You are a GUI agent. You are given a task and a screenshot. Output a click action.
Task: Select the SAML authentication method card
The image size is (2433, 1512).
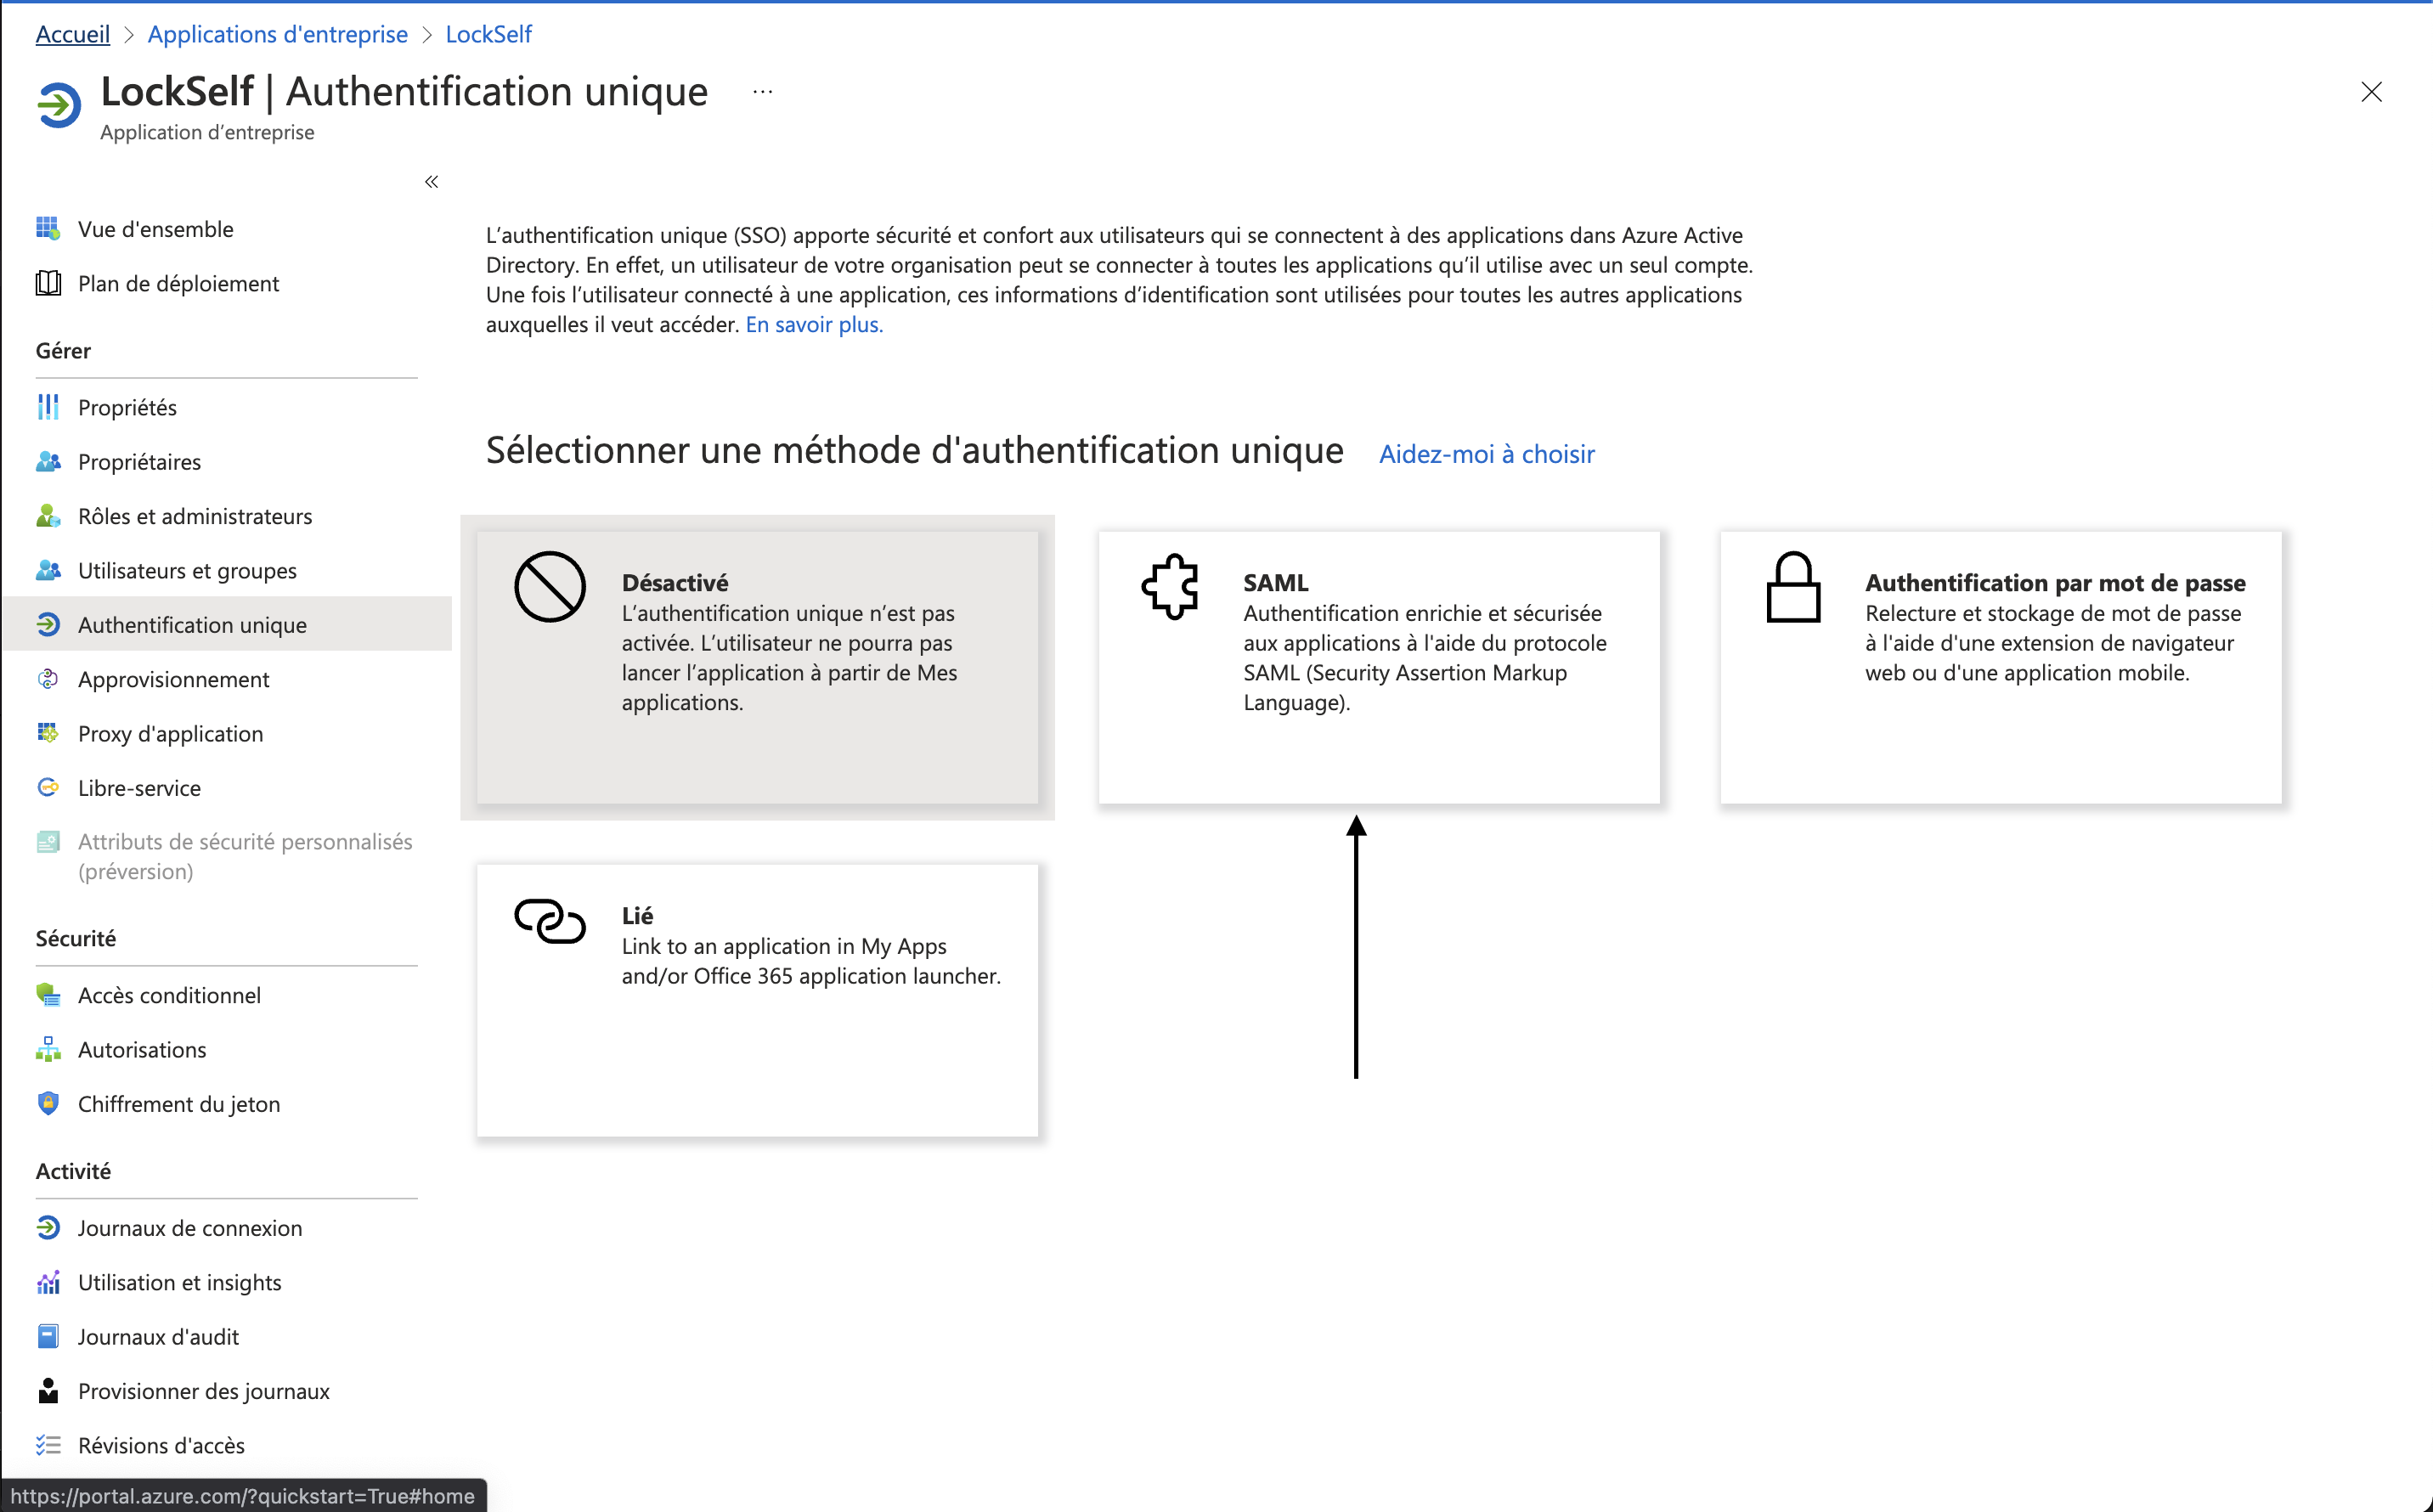1378,667
